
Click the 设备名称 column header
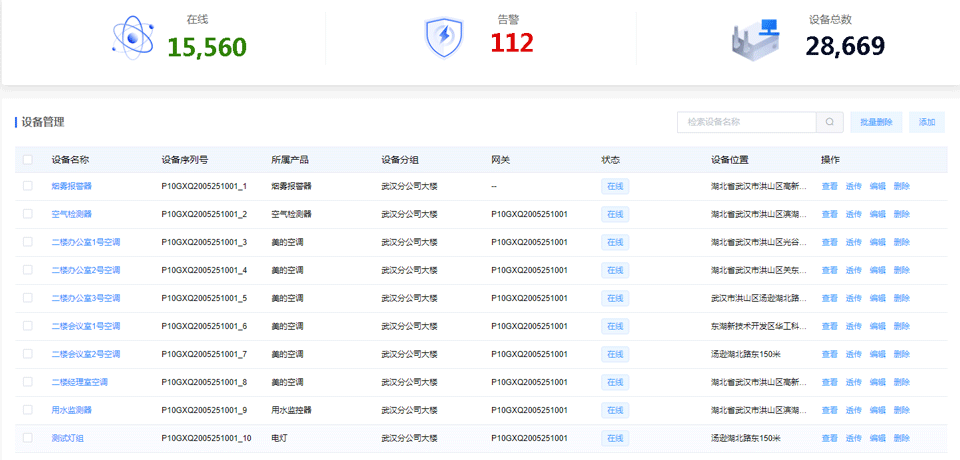coord(71,160)
